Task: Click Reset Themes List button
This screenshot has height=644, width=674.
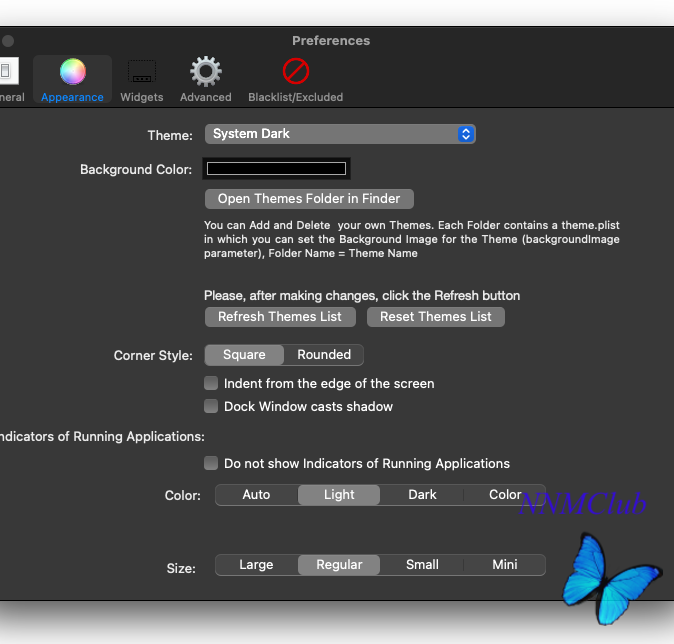Action: [435, 317]
